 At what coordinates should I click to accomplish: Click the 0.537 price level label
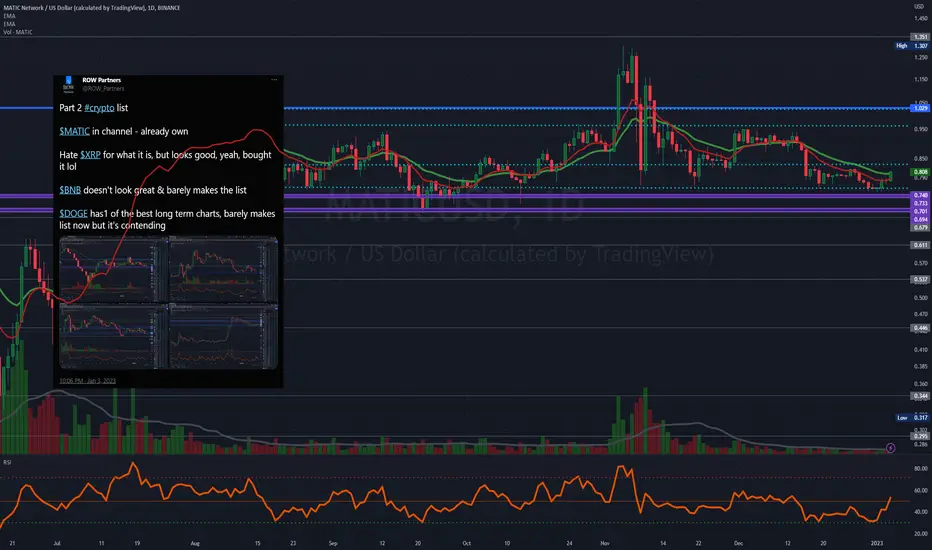pyautogui.click(x=920, y=279)
